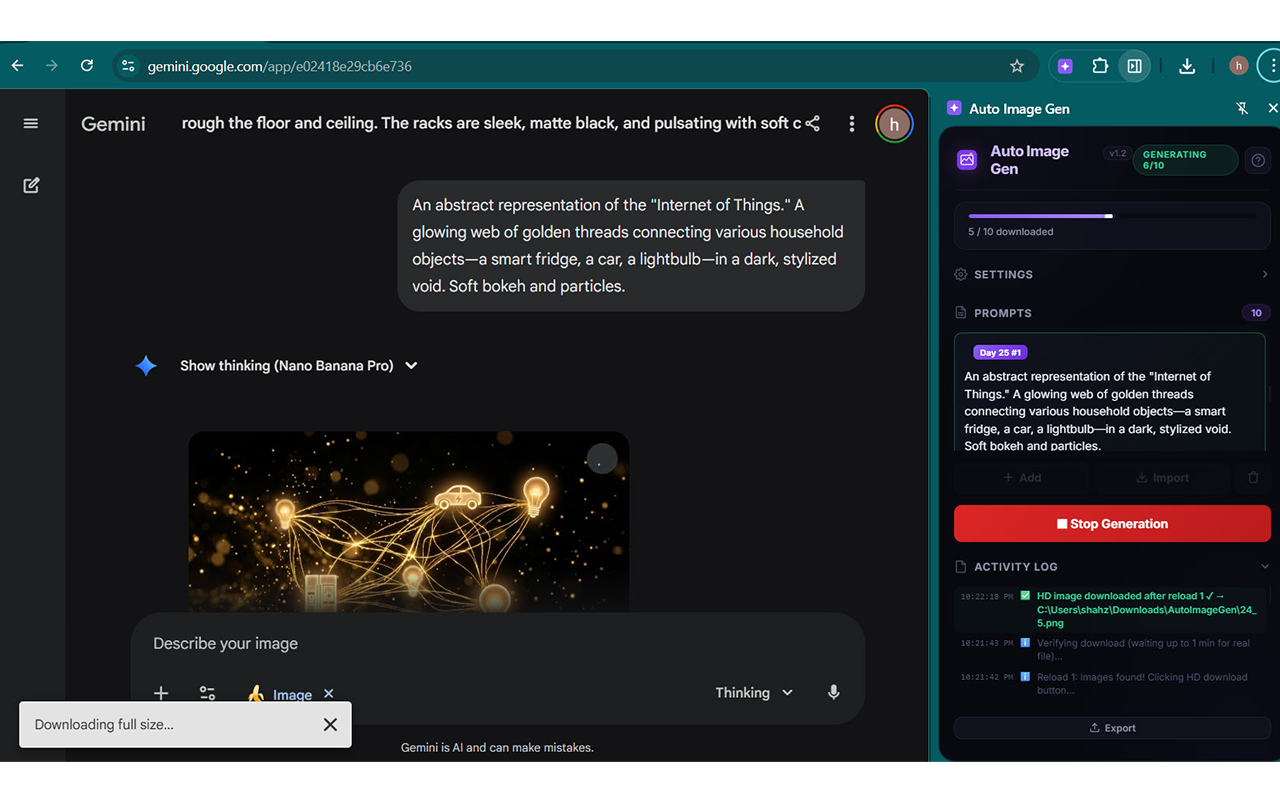Use the microphone for voice input
The image size is (1280, 800).
click(x=834, y=693)
